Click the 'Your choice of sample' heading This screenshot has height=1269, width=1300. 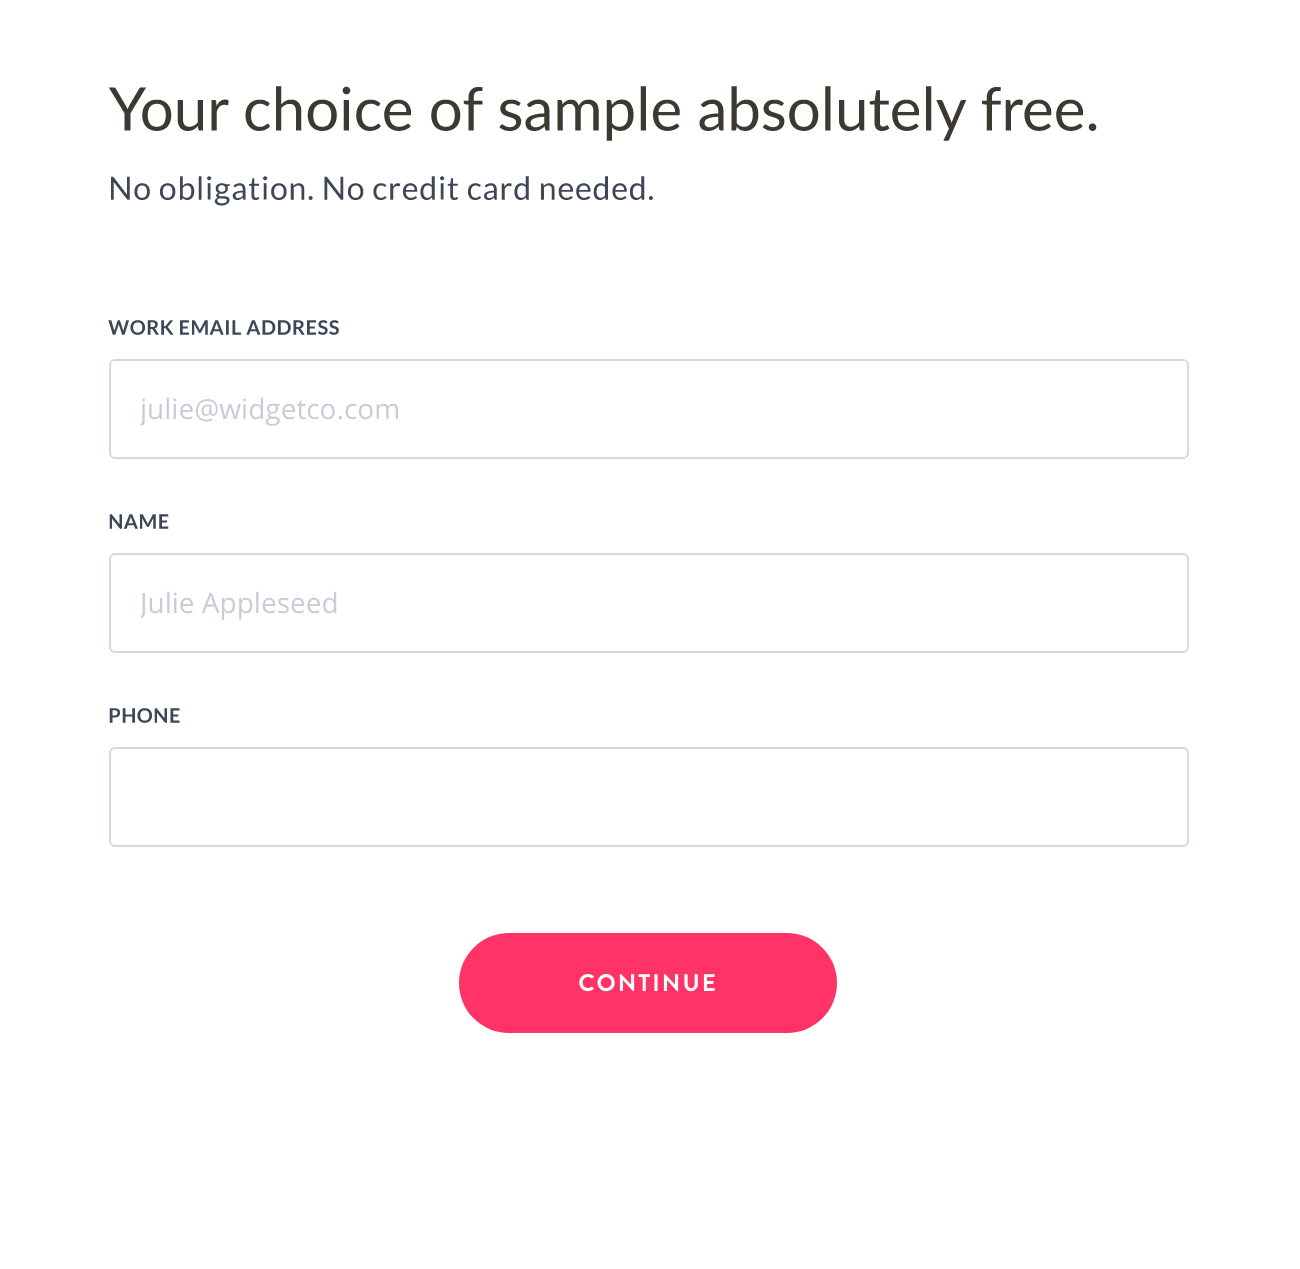600,111
